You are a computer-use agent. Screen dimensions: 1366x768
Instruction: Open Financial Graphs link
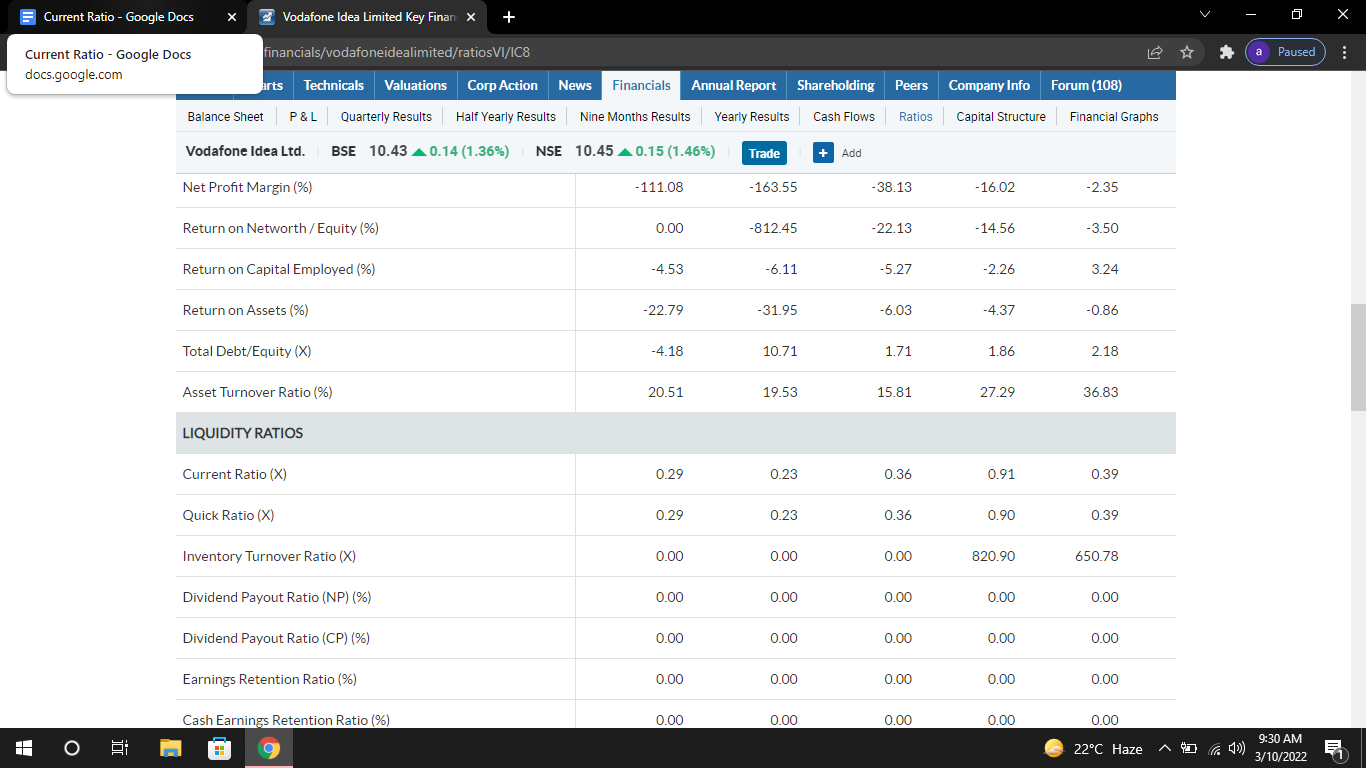tap(1114, 117)
